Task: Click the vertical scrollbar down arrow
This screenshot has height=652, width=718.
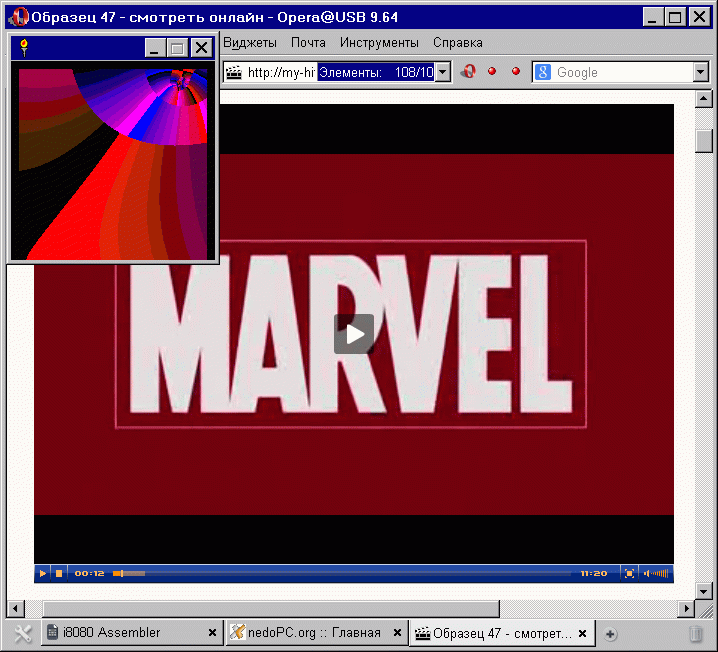Action: pyautogui.click(x=704, y=591)
